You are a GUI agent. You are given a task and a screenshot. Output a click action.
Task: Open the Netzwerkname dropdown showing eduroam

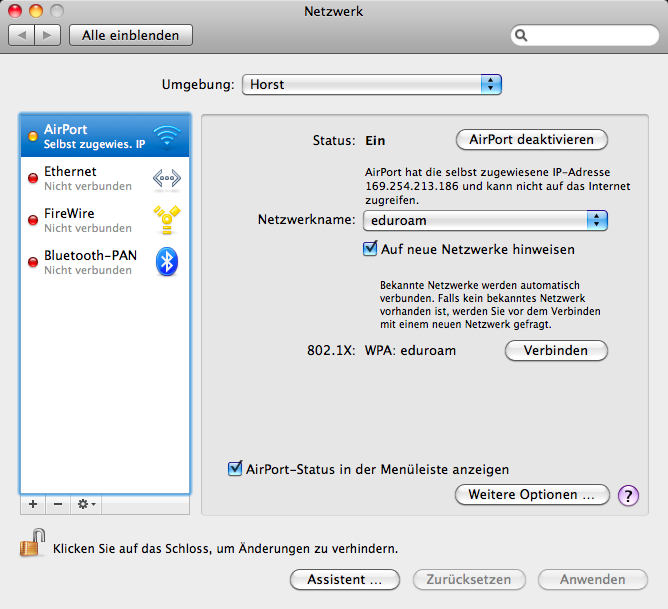click(x=485, y=221)
